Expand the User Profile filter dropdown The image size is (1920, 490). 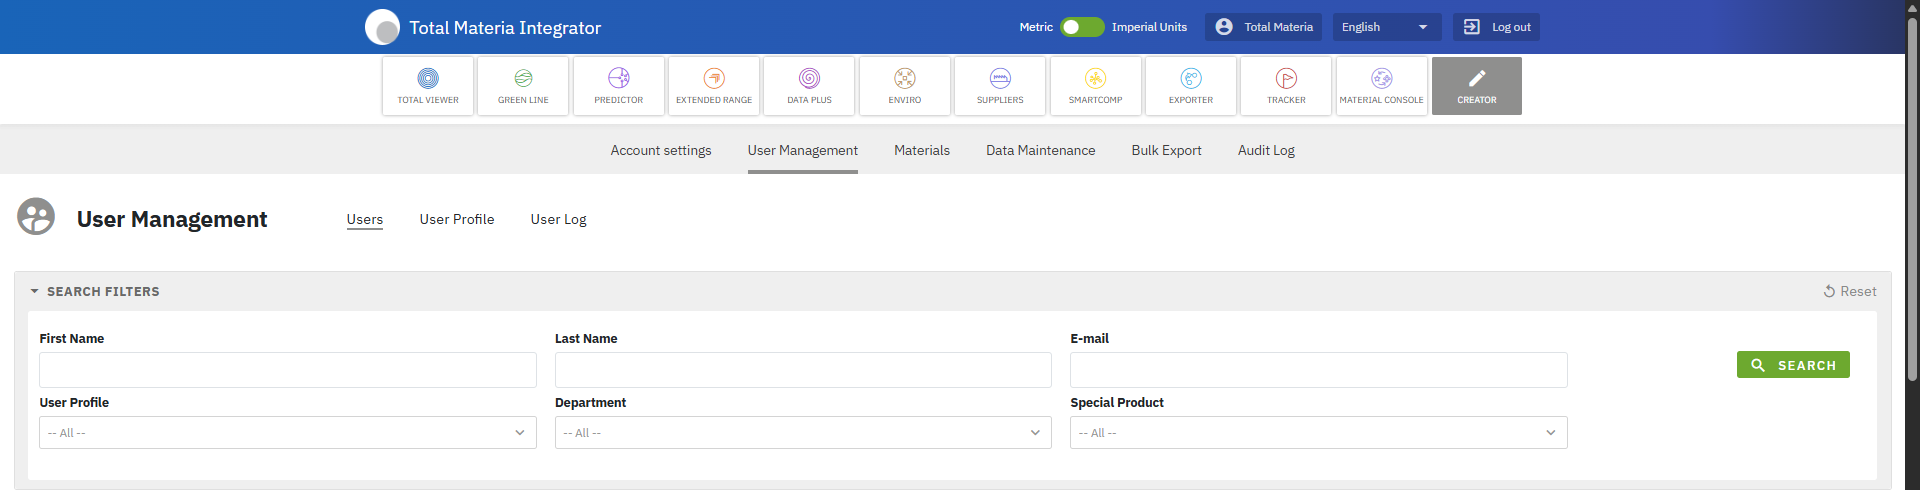pyautogui.click(x=288, y=433)
